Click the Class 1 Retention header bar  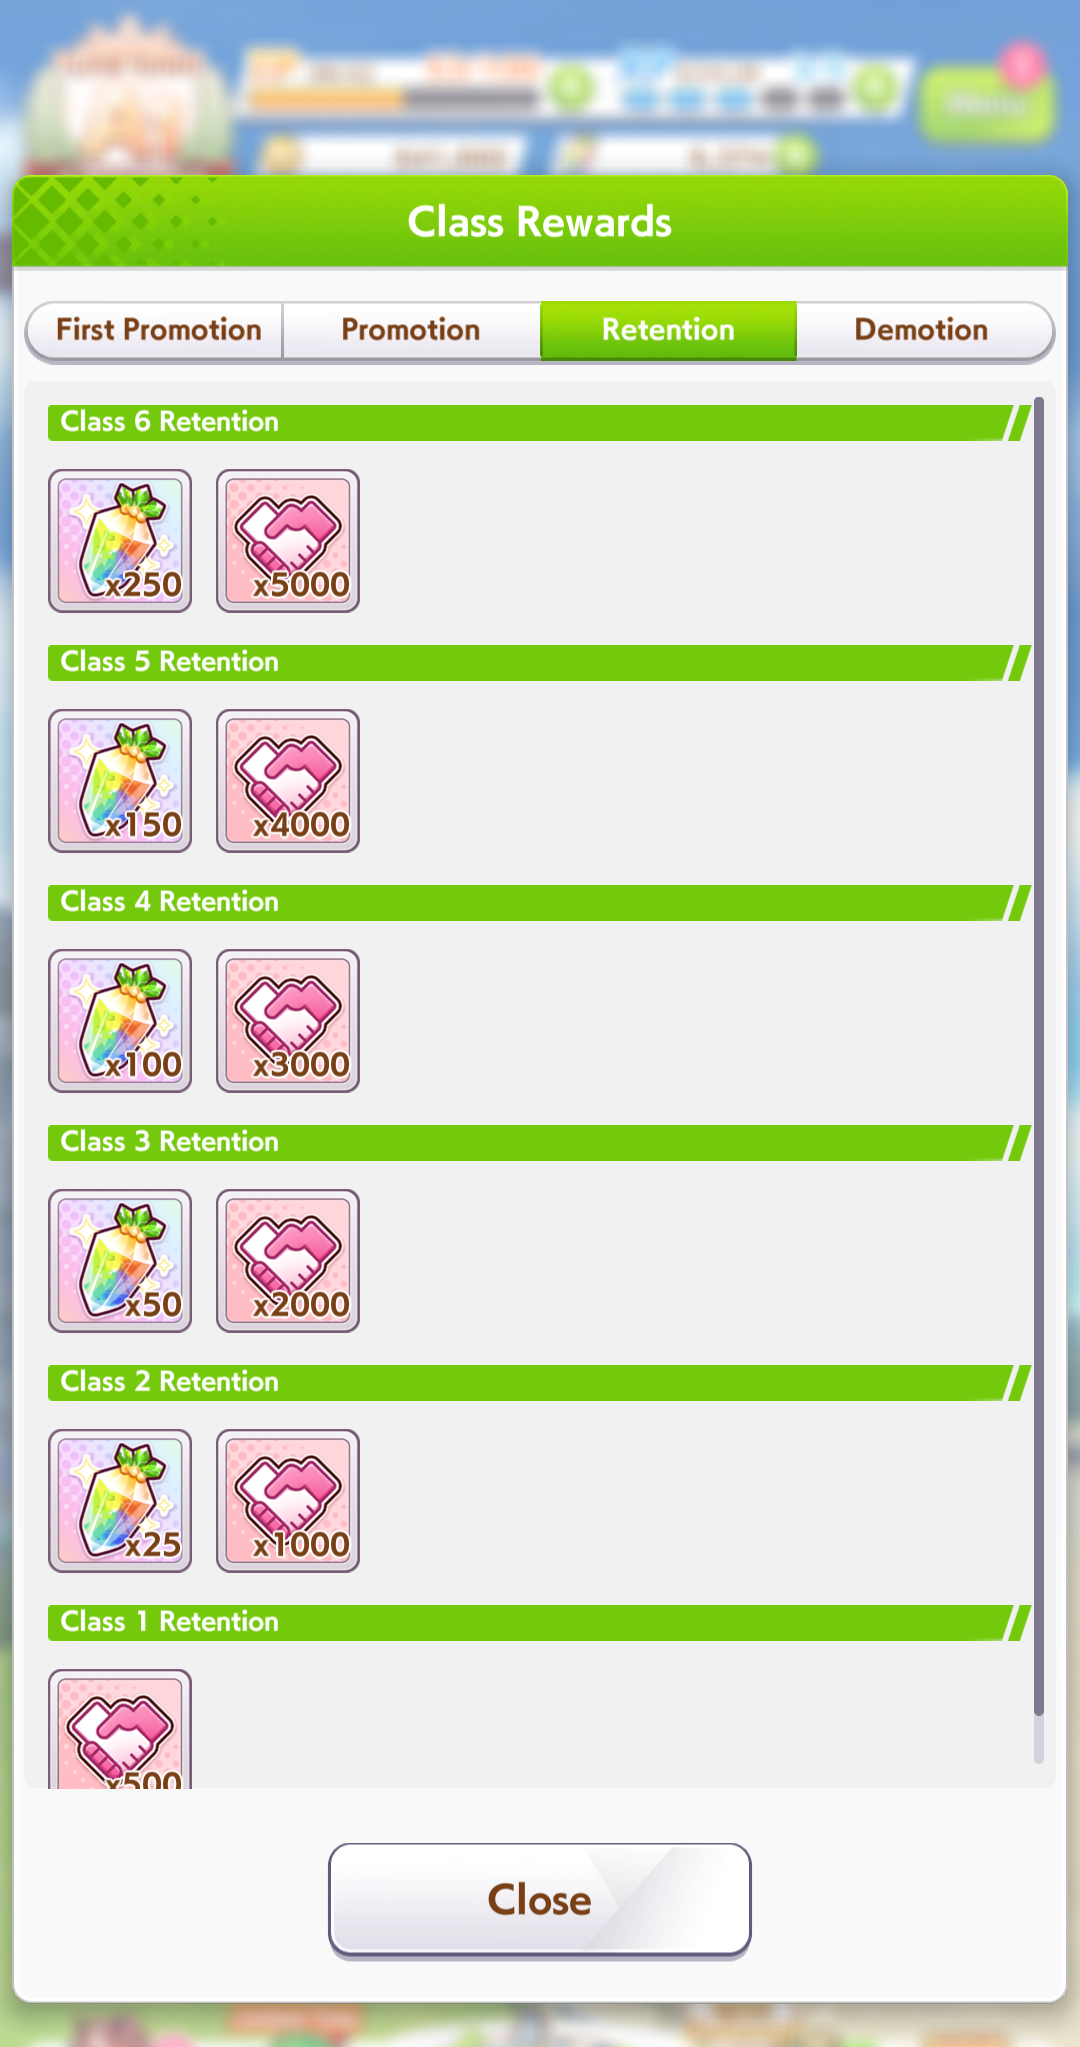539,1622
